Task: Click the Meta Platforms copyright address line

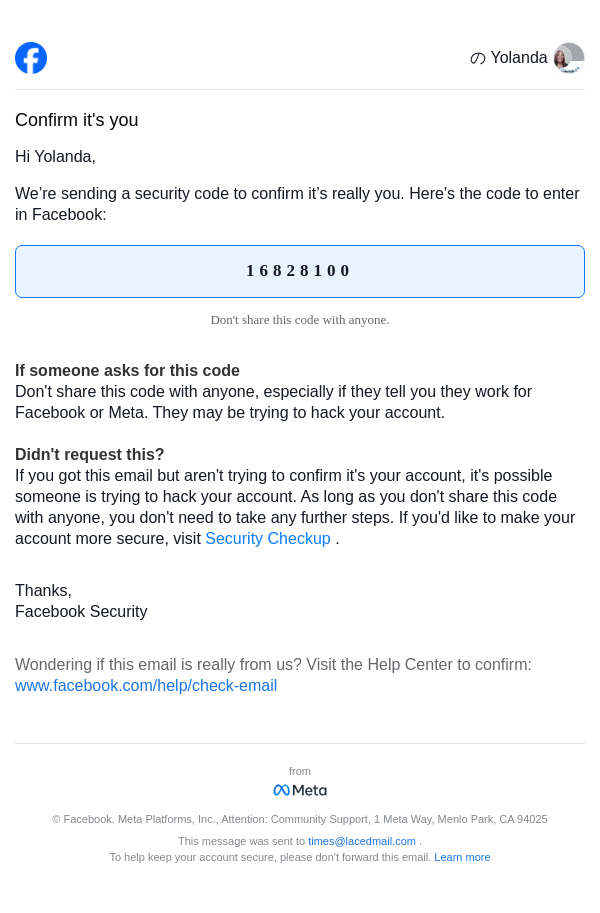Action: [300, 819]
